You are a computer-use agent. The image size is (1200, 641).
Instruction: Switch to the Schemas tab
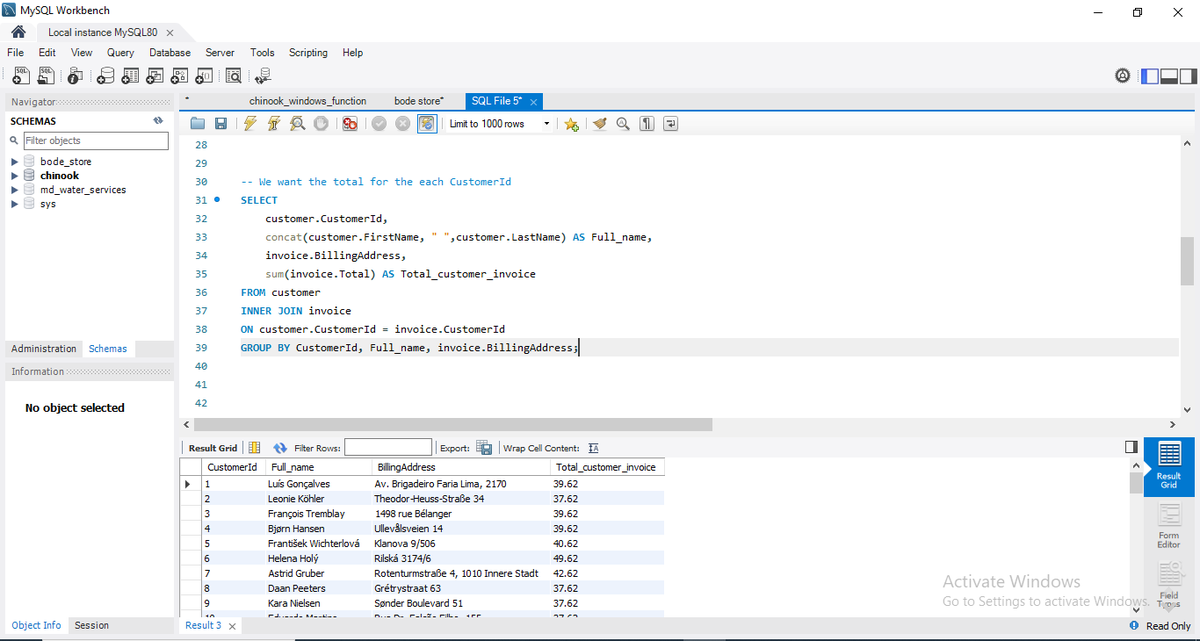[x=108, y=349]
